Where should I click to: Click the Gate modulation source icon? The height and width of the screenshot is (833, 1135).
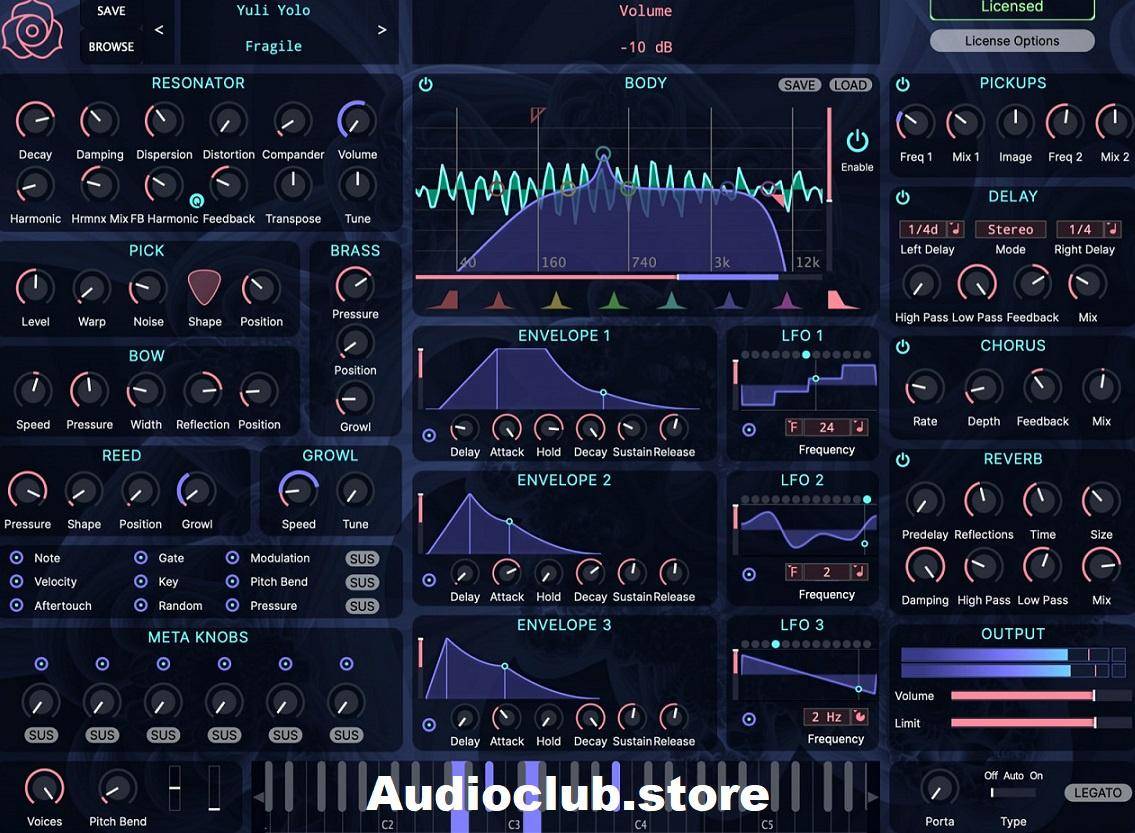coord(141,558)
